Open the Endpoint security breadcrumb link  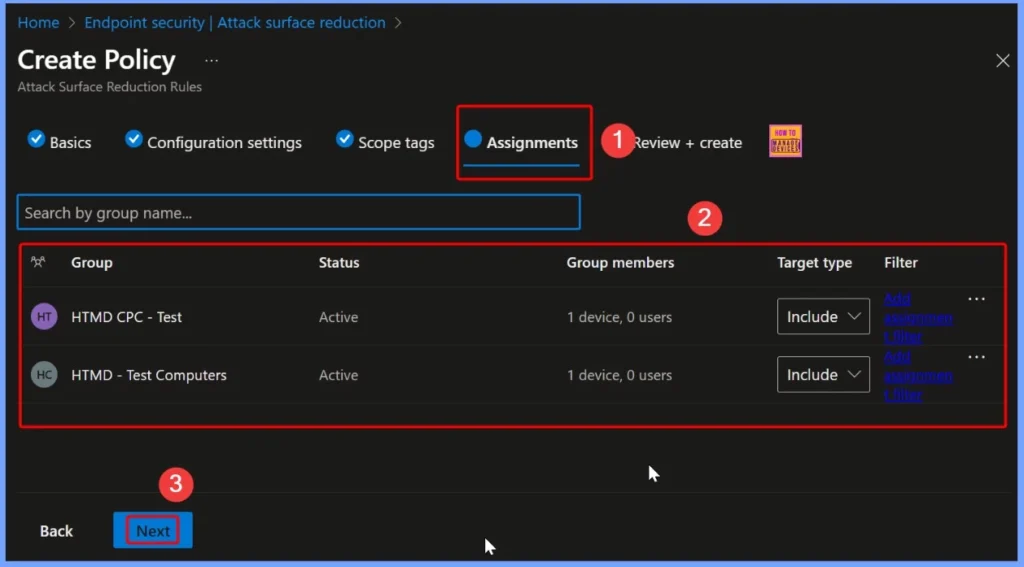point(234,22)
